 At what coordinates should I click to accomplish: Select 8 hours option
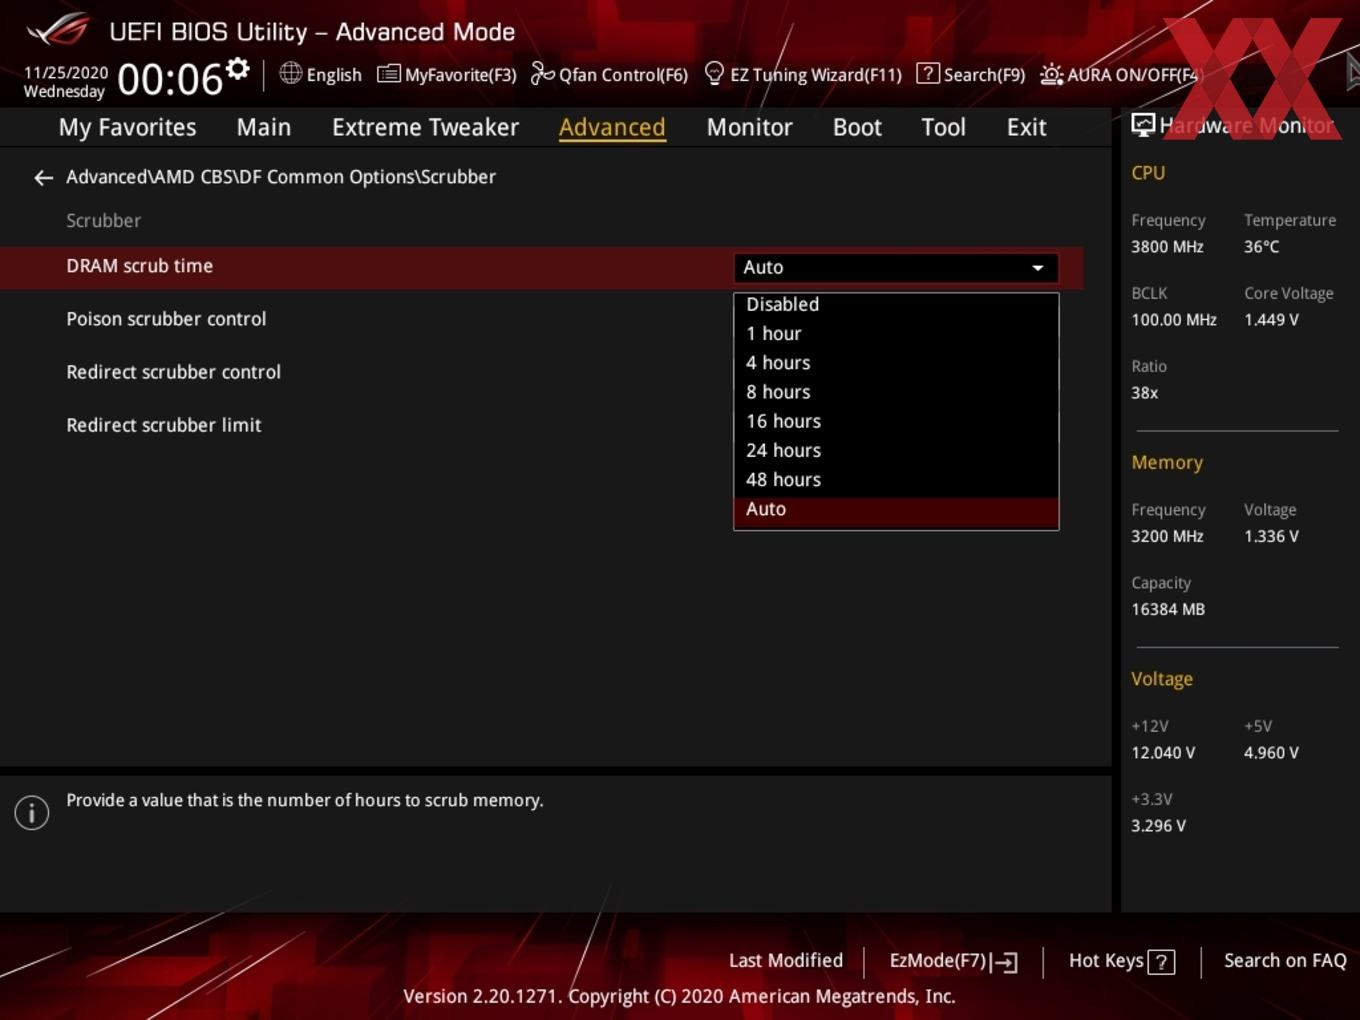pos(896,392)
